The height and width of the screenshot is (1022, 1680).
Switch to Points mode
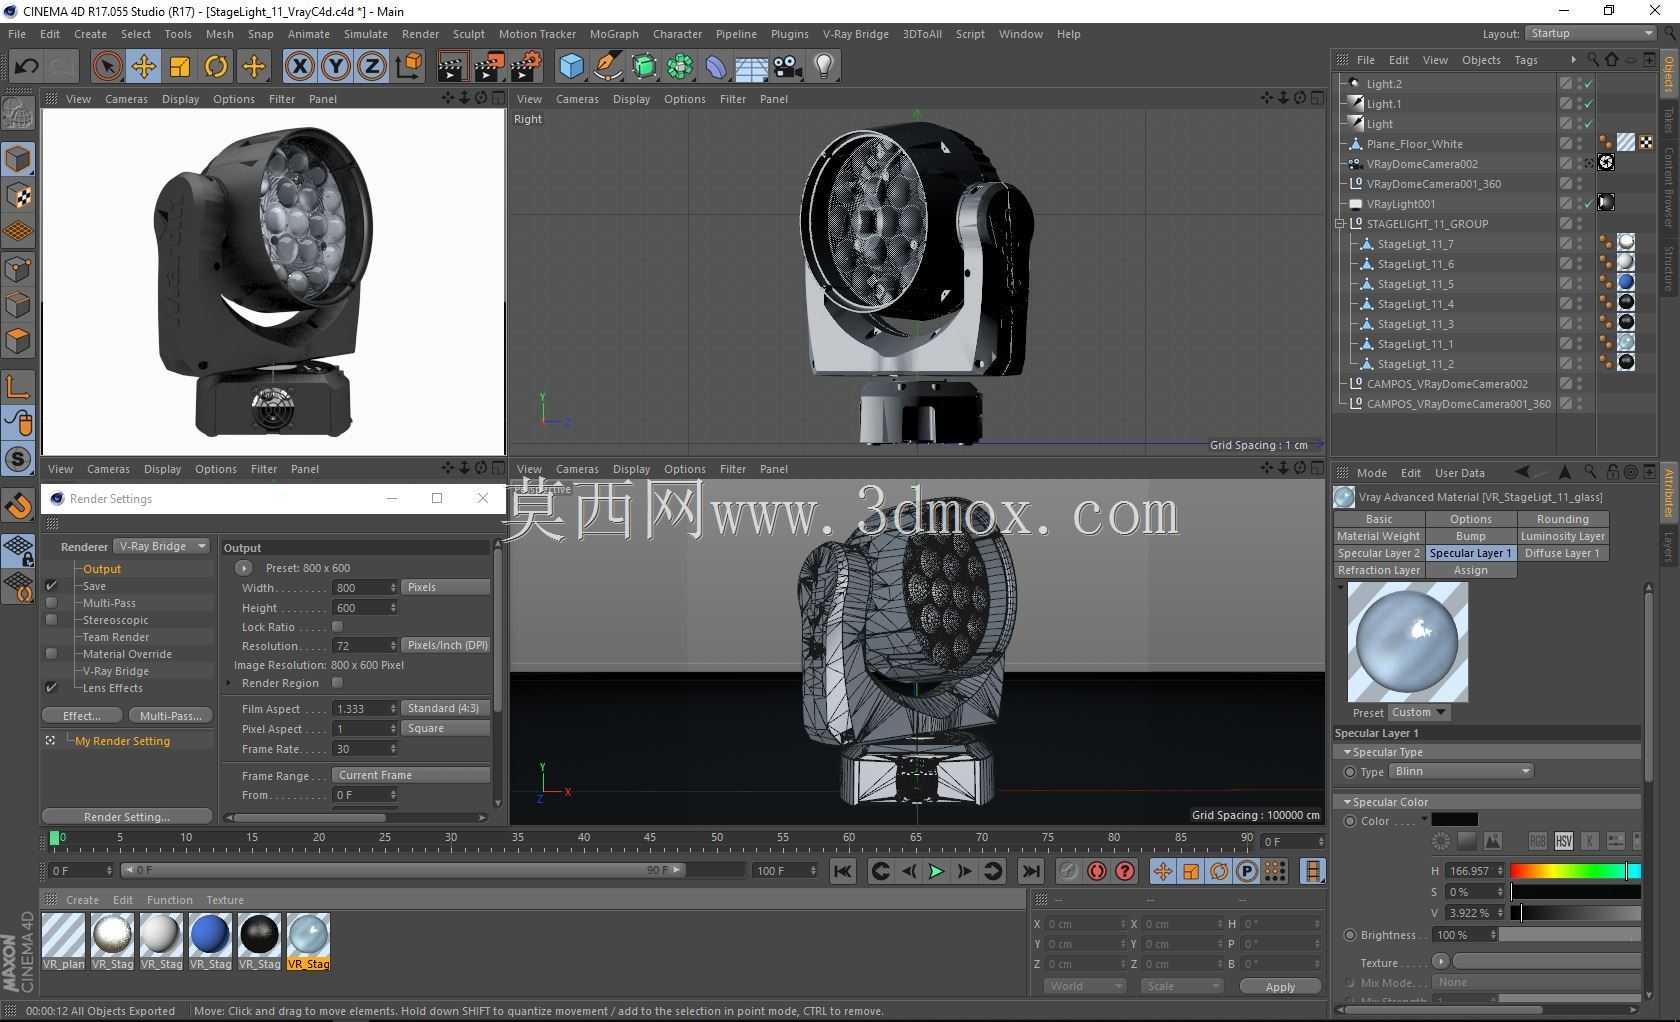click(18, 268)
